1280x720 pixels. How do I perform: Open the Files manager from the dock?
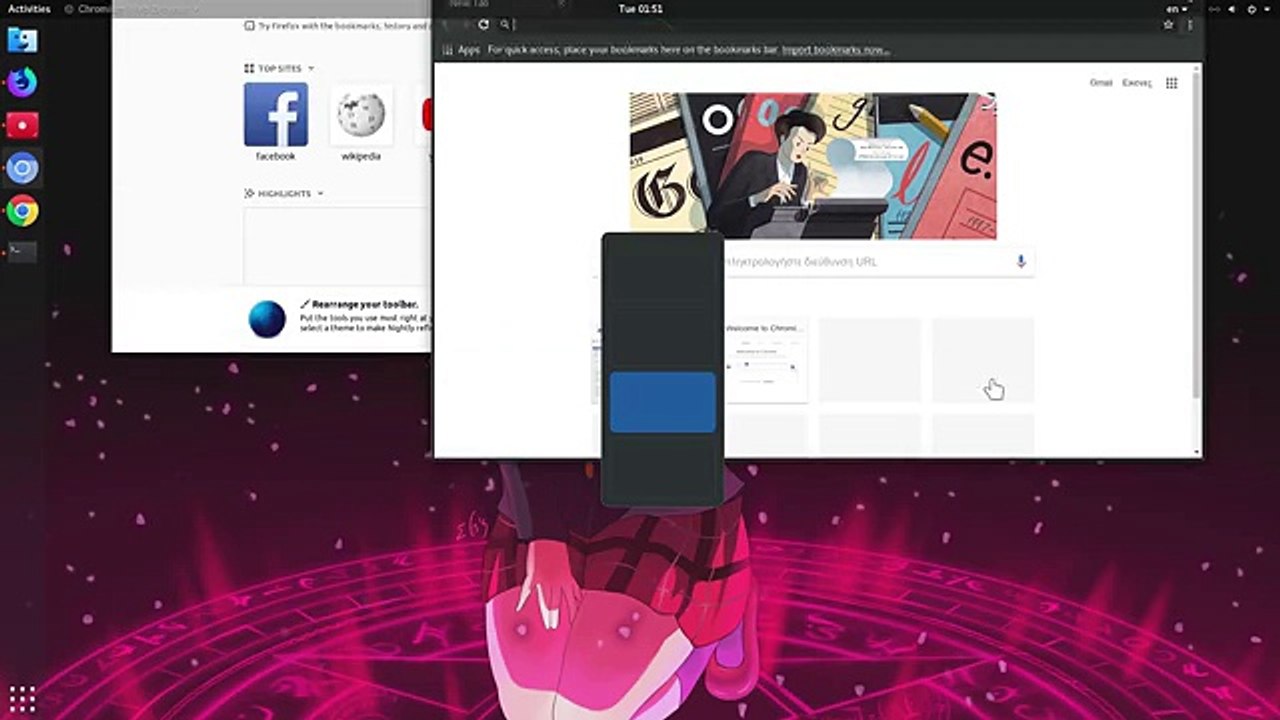22,40
